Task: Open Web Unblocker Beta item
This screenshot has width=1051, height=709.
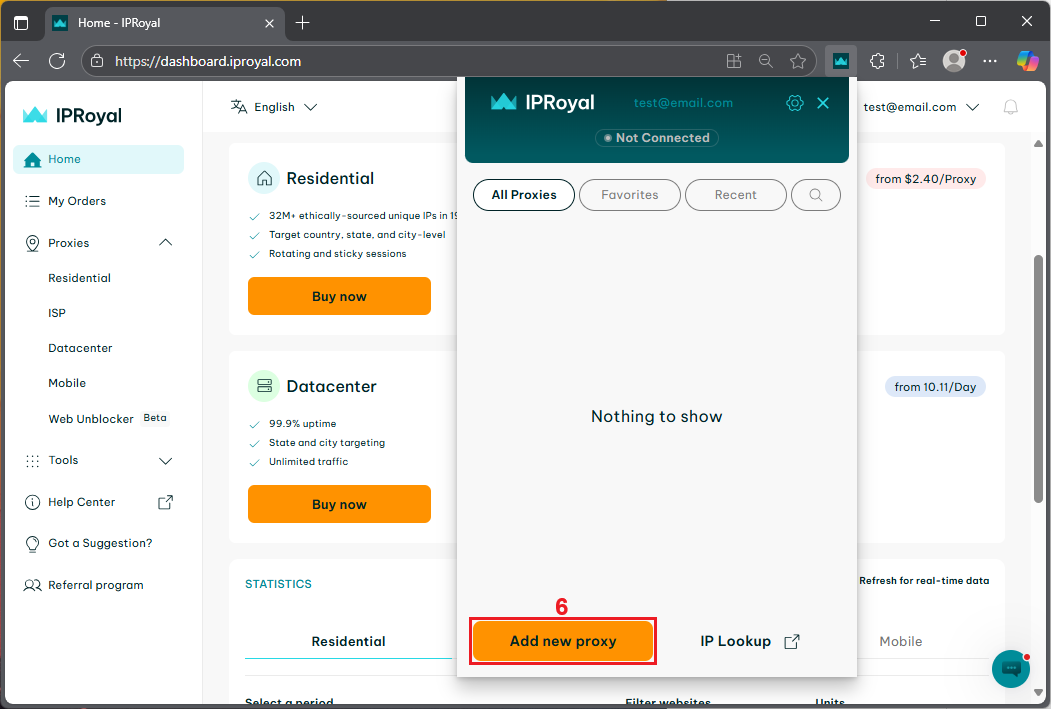Action: [x=108, y=419]
